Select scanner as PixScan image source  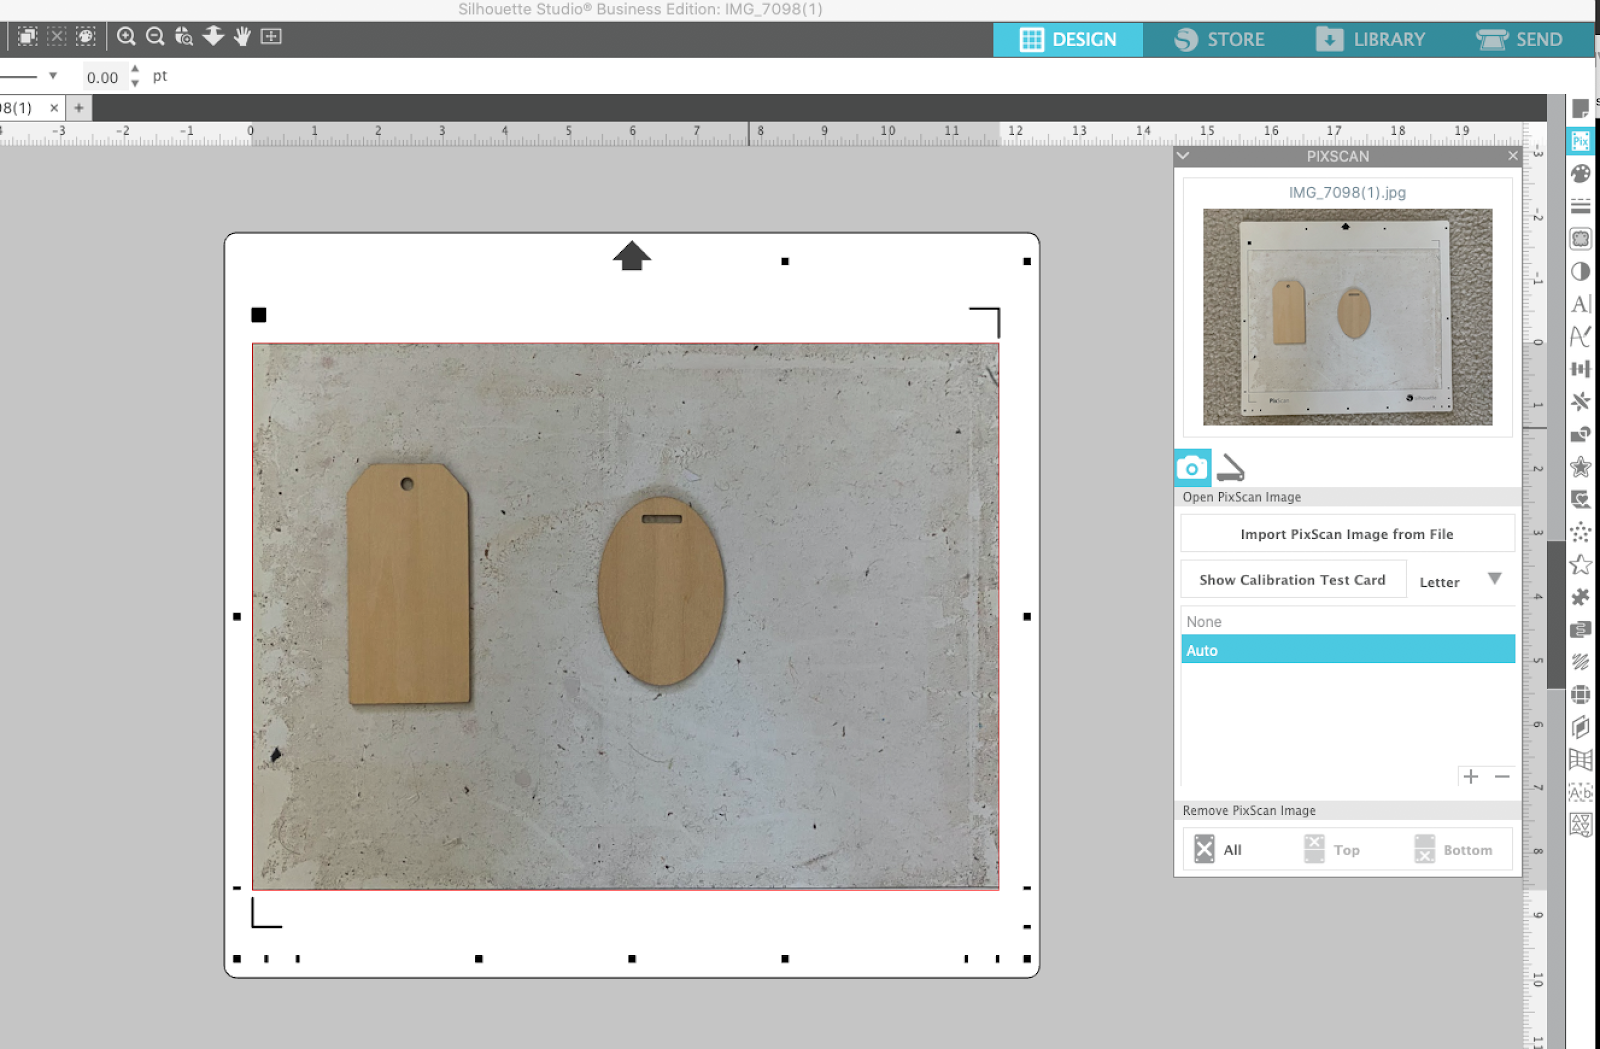point(1231,467)
